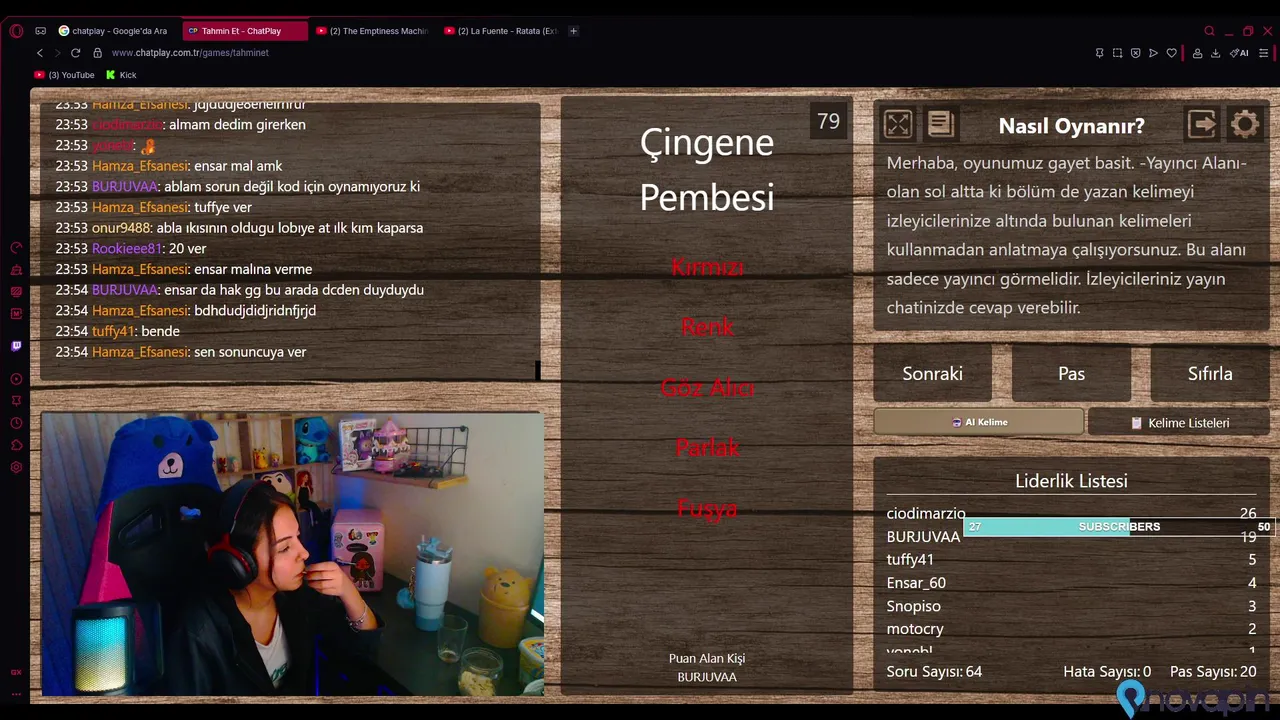Add page to bookmarks heart icon
Image resolution: width=1280 pixels, height=720 pixels.
[x=1171, y=53]
